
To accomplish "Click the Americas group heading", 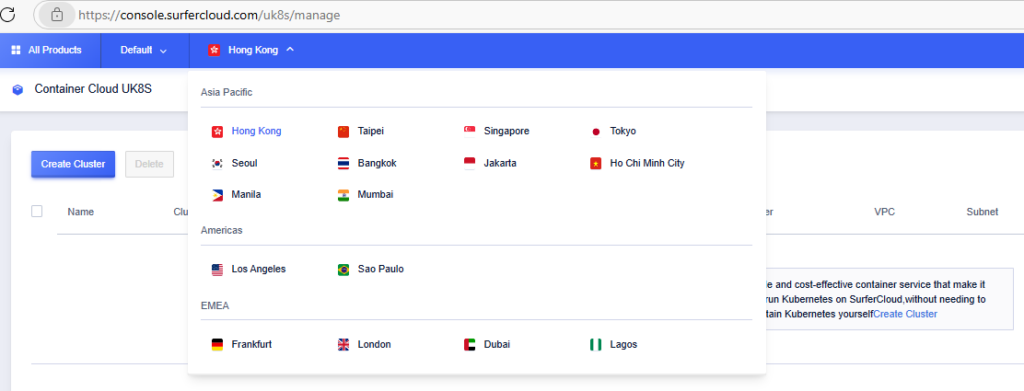I will [222, 230].
